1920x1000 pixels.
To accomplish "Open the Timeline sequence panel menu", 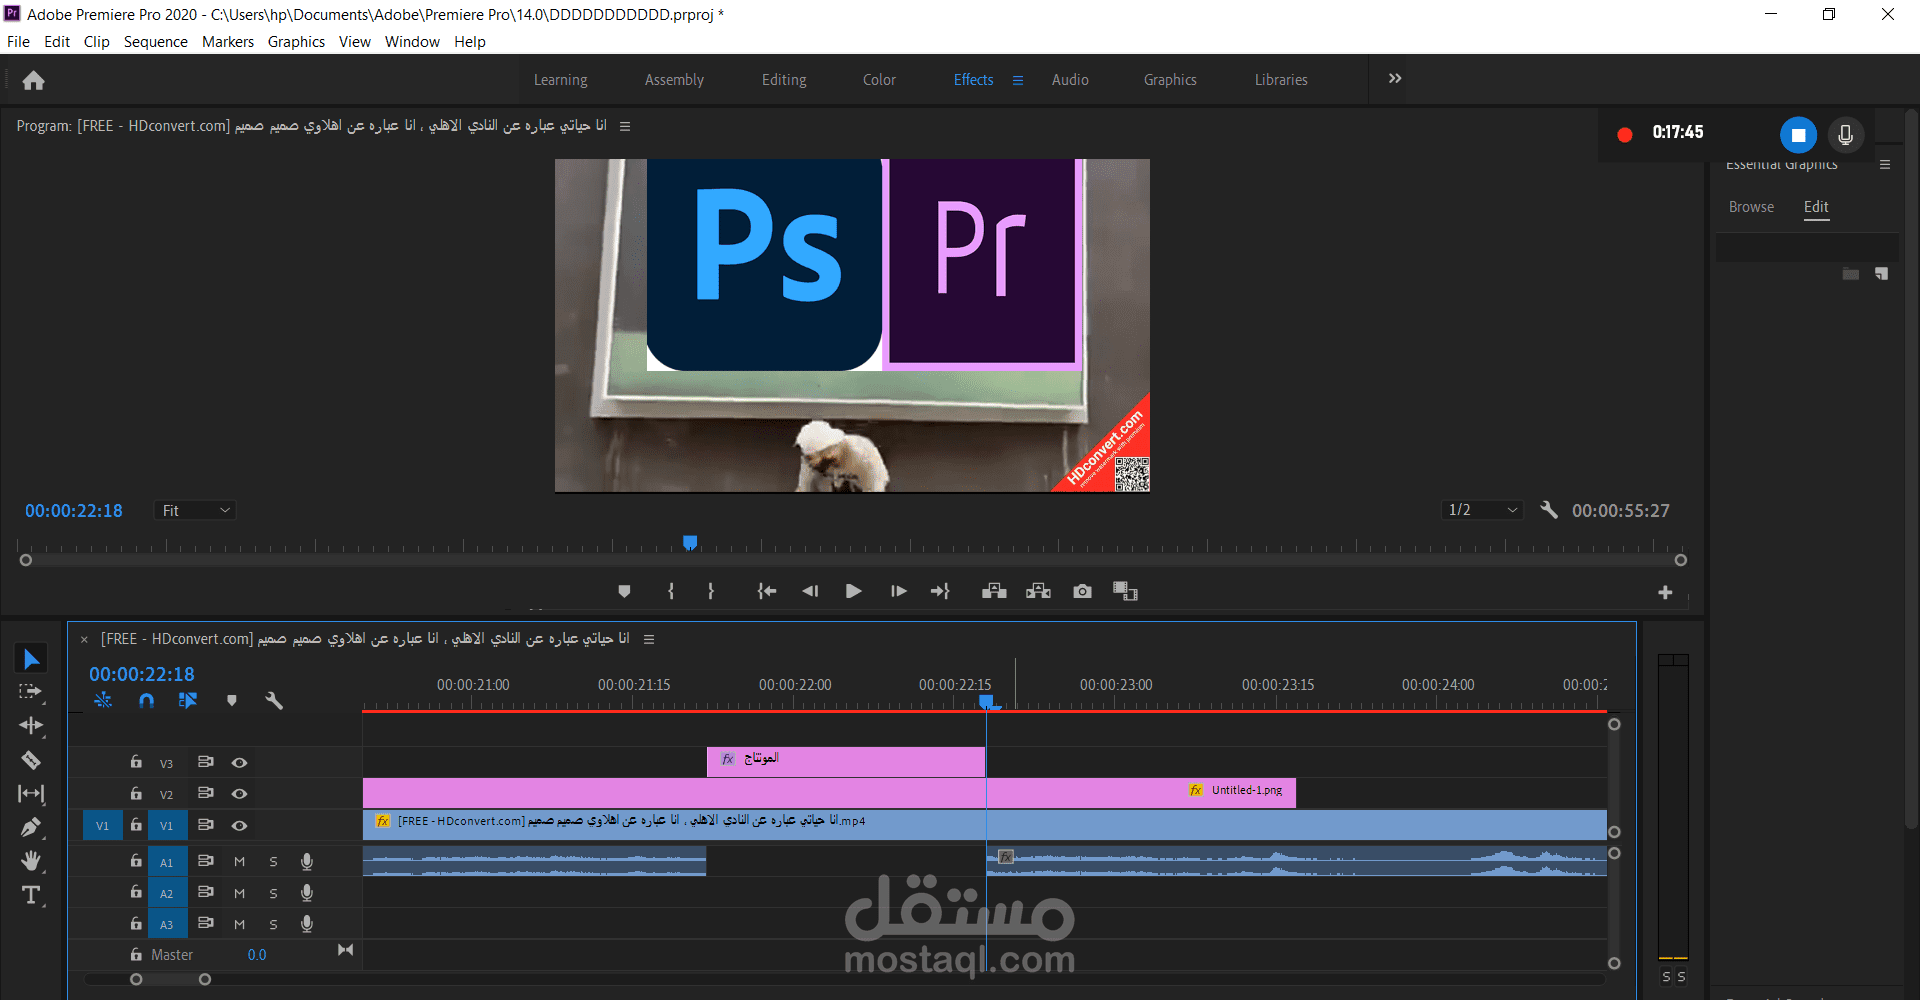I will coord(649,639).
